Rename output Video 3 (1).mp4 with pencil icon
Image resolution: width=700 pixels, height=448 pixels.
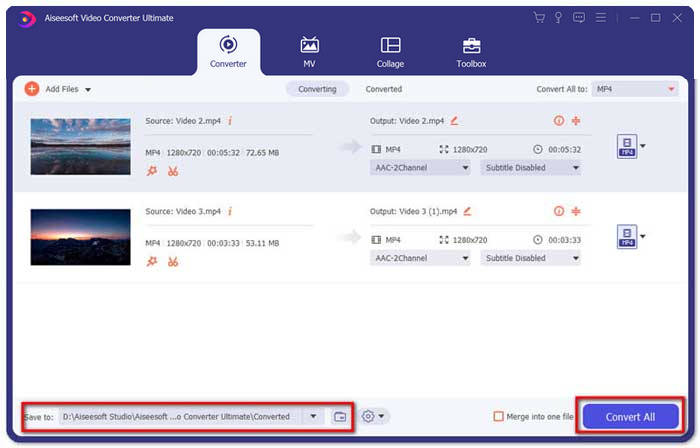tap(467, 211)
